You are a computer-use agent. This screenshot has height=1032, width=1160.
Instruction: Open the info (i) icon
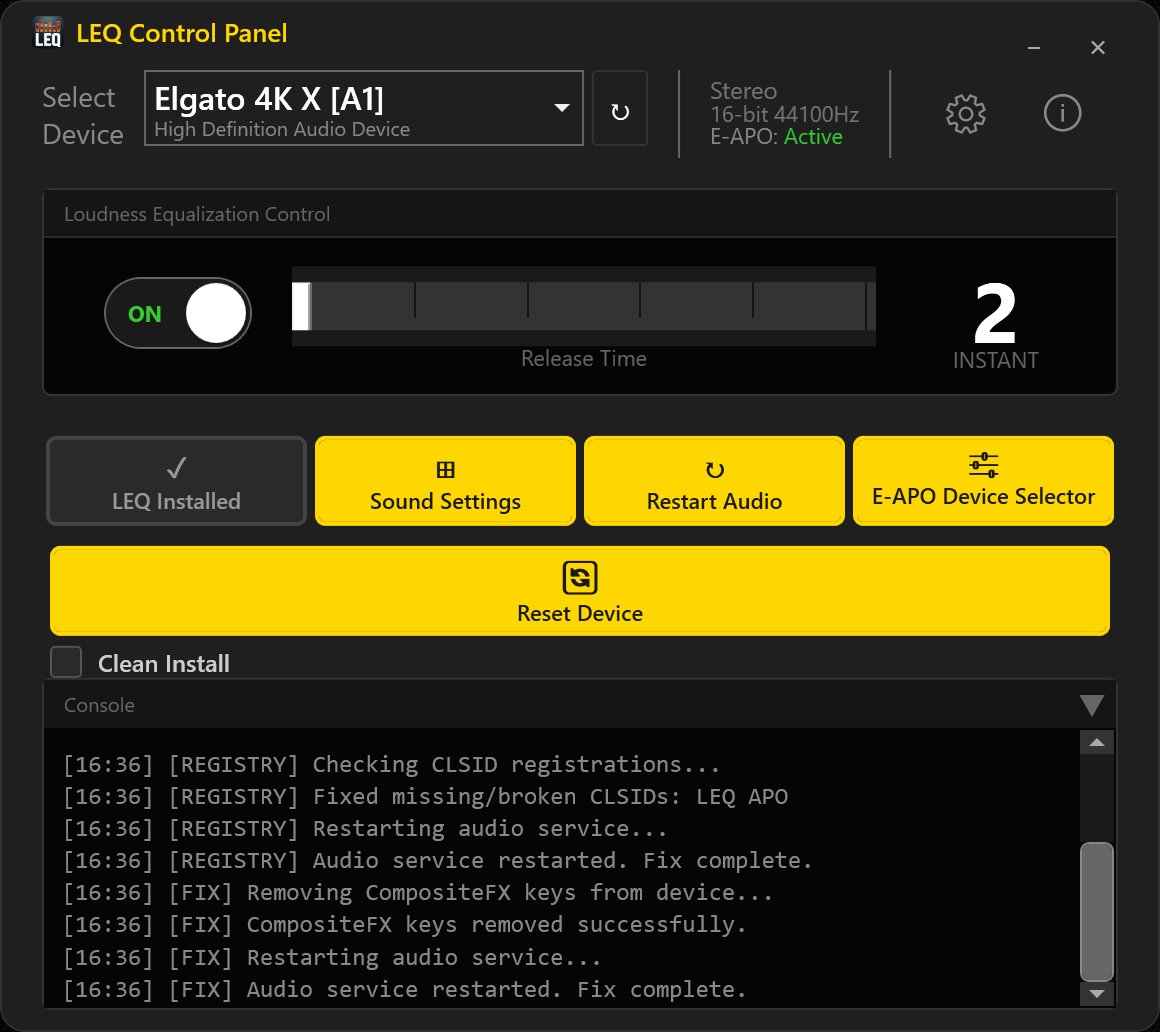pyautogui.click(x=1062, y=113)
